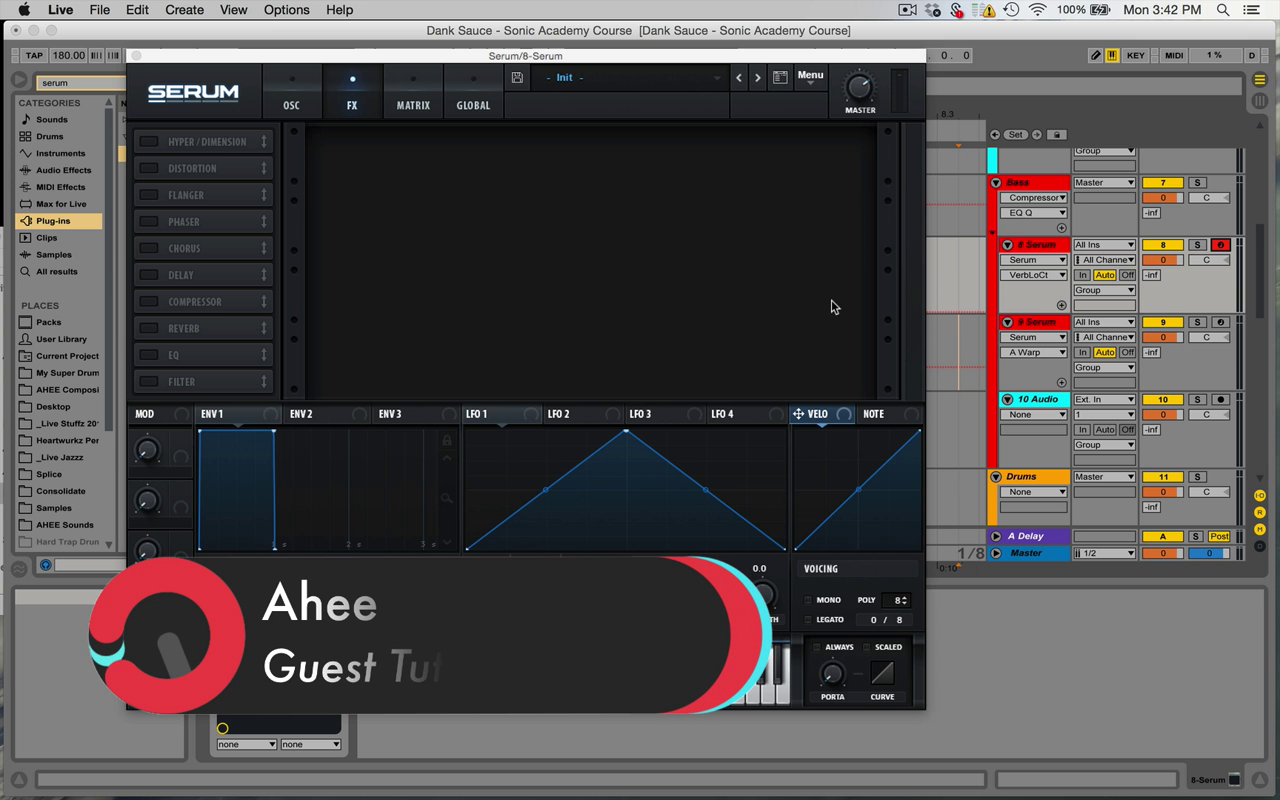The image size is (1280, 800).
Task: Adjust the MASTER volume knob
Action: [859, 87]
